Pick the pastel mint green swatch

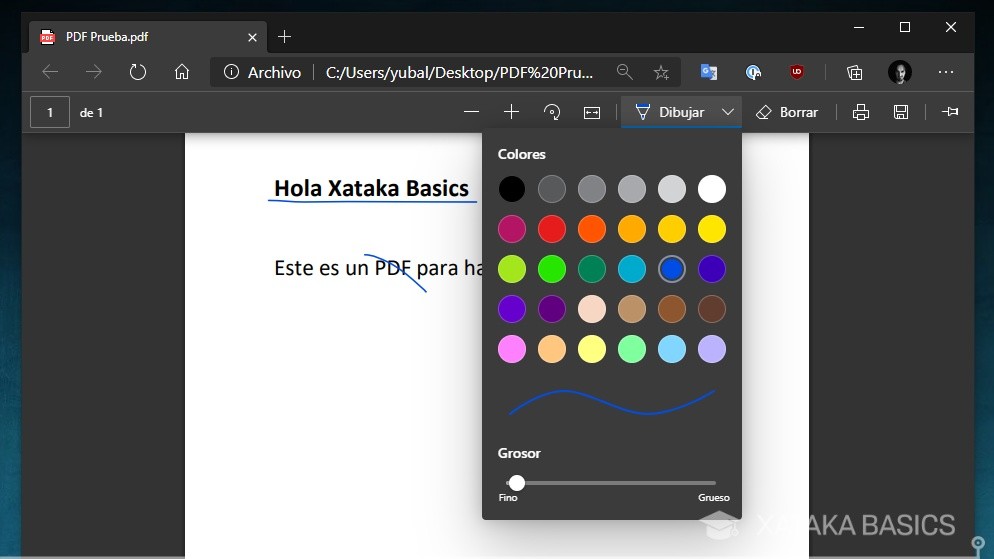tap(631, 349)
